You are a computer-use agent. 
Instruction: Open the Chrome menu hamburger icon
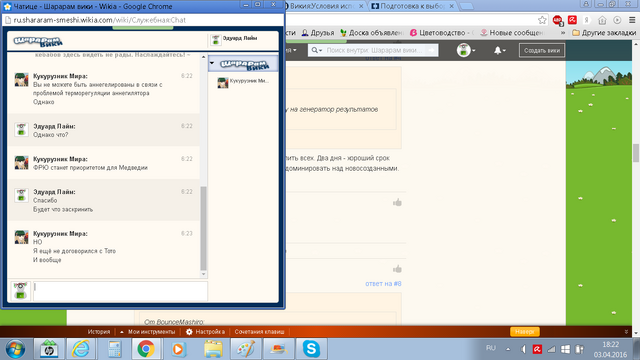click(632, 20)
